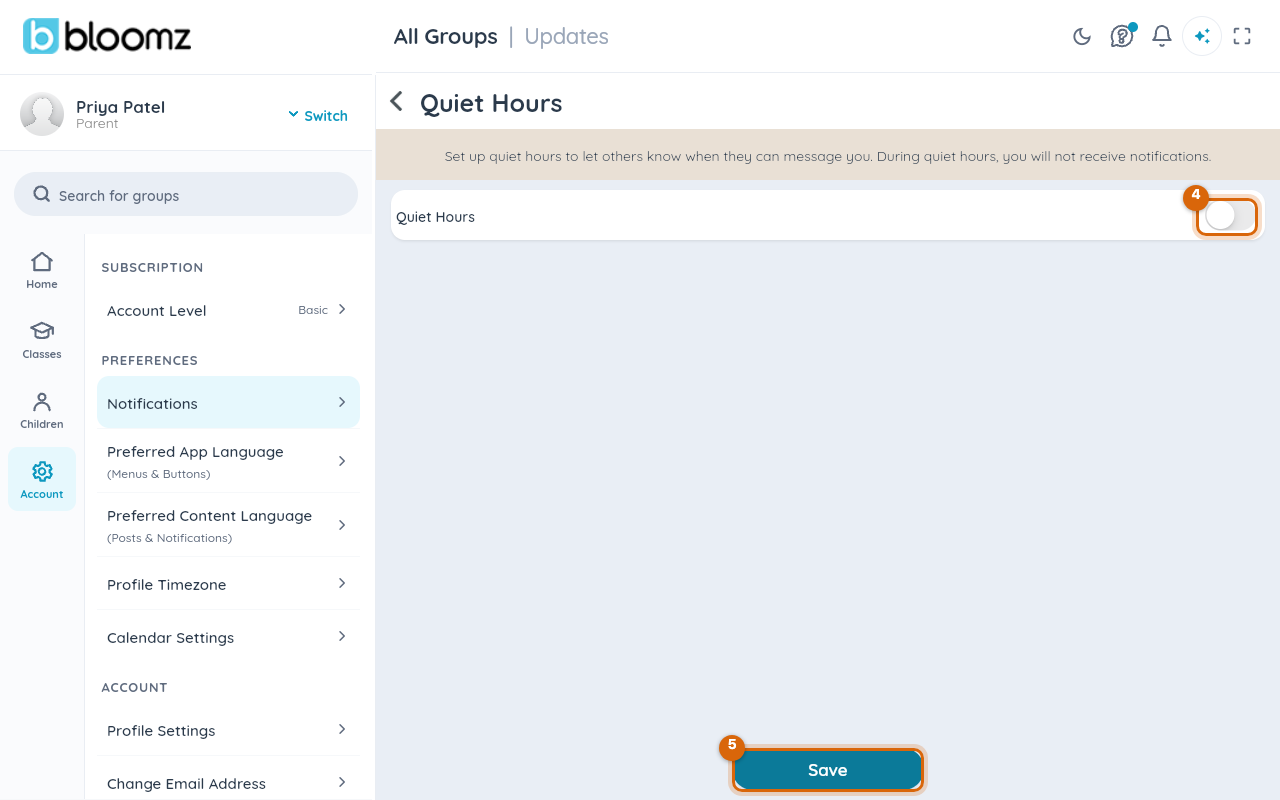Click Priya Patel profile avatar
The width and height of the screenshot is (1280, 800).
click(x=42, y=114)
